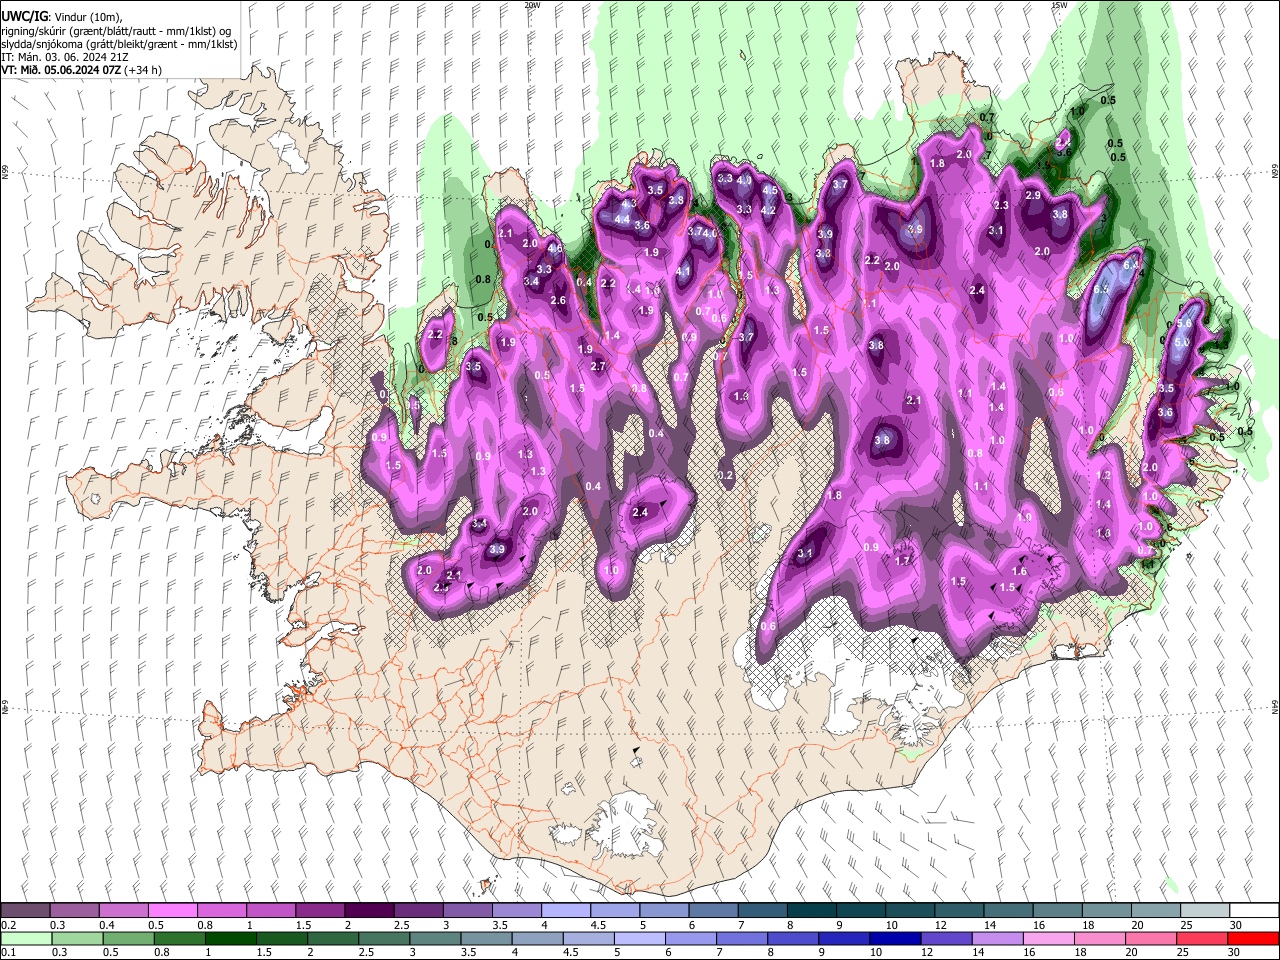Viewport: 1280px width, 960px height.
Task: Click the crimson 25–30 rain legend swatch
Action: pyautogui.click(x=1202, y=938)
